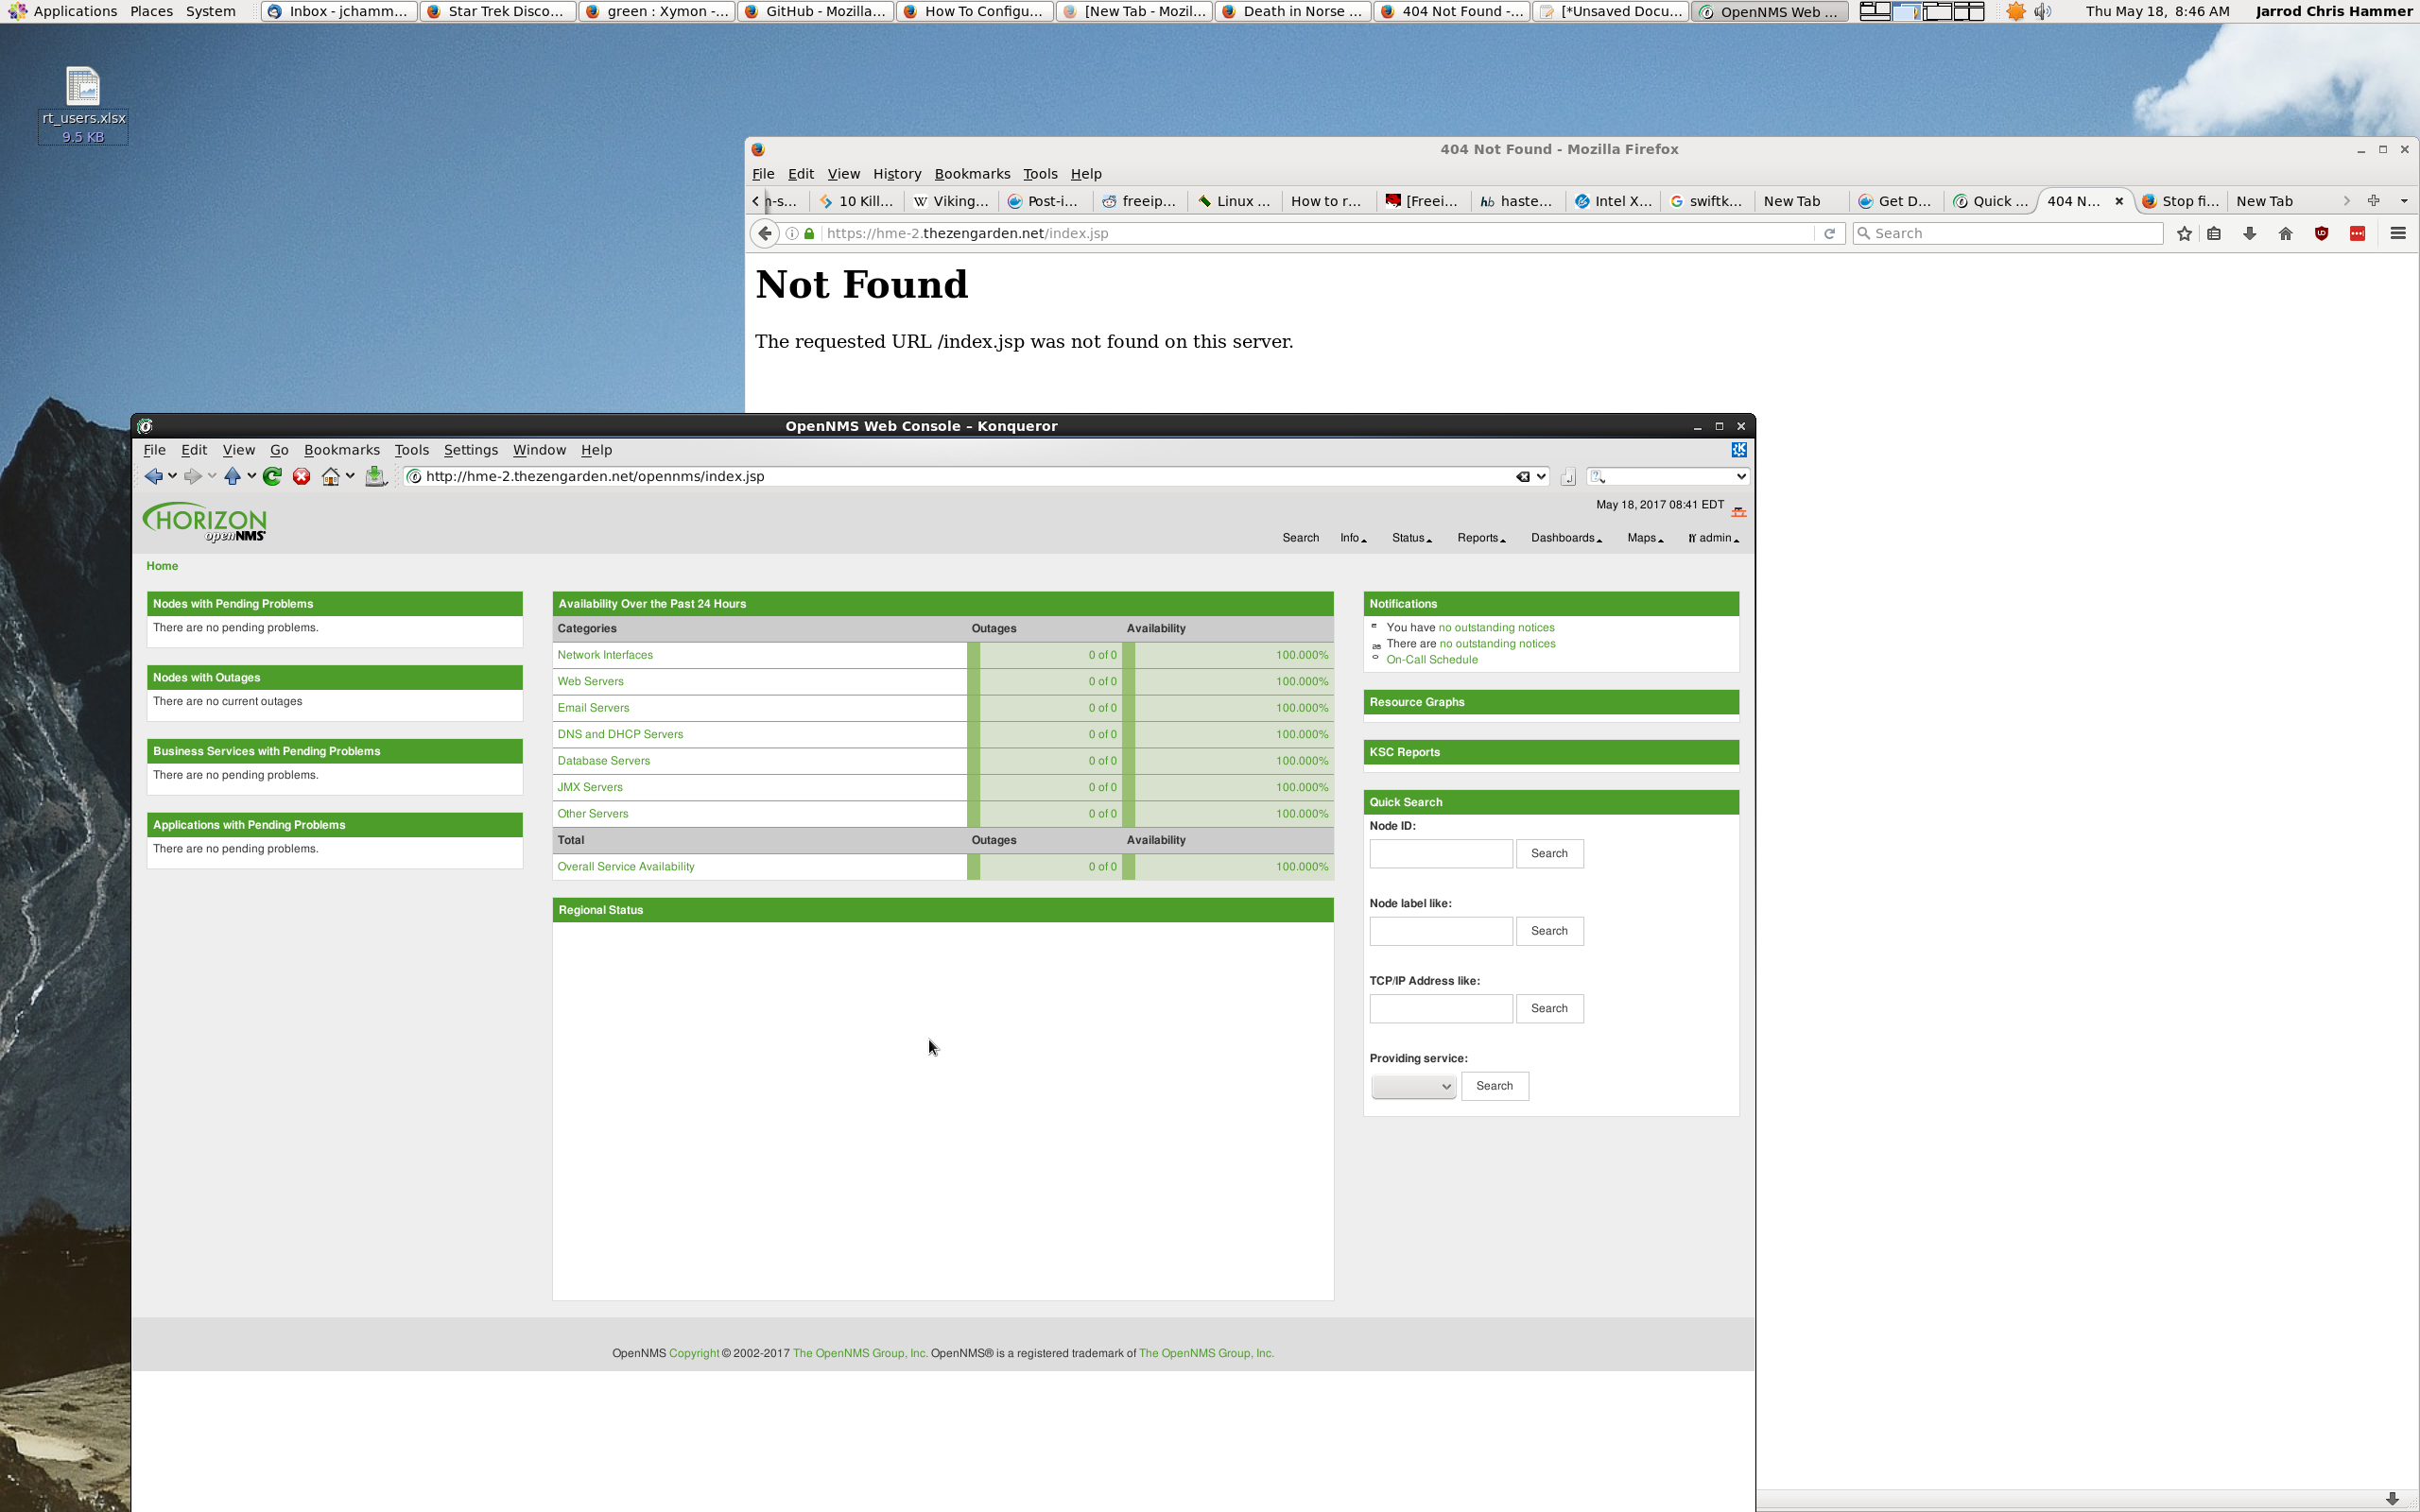Click the workspace switcher first desktop
The width and height of the screenshot is (2420, 1512).
1875,11
